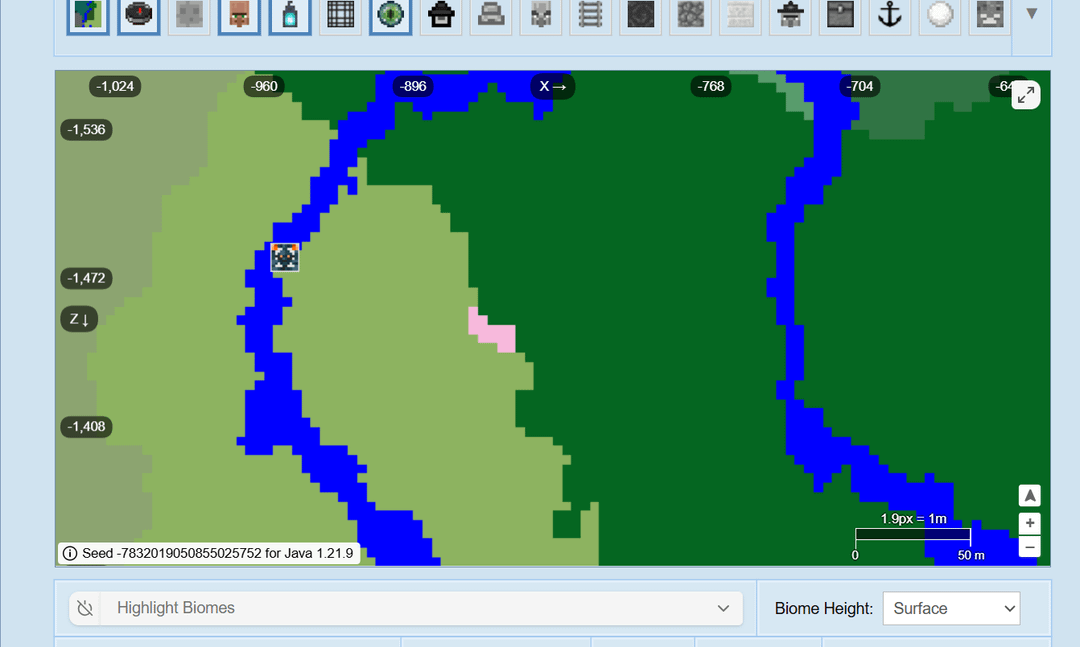Click the north arrow reset button
Image resolution: width=1080 pixels, height=647 pixels.
(1030, 495)
